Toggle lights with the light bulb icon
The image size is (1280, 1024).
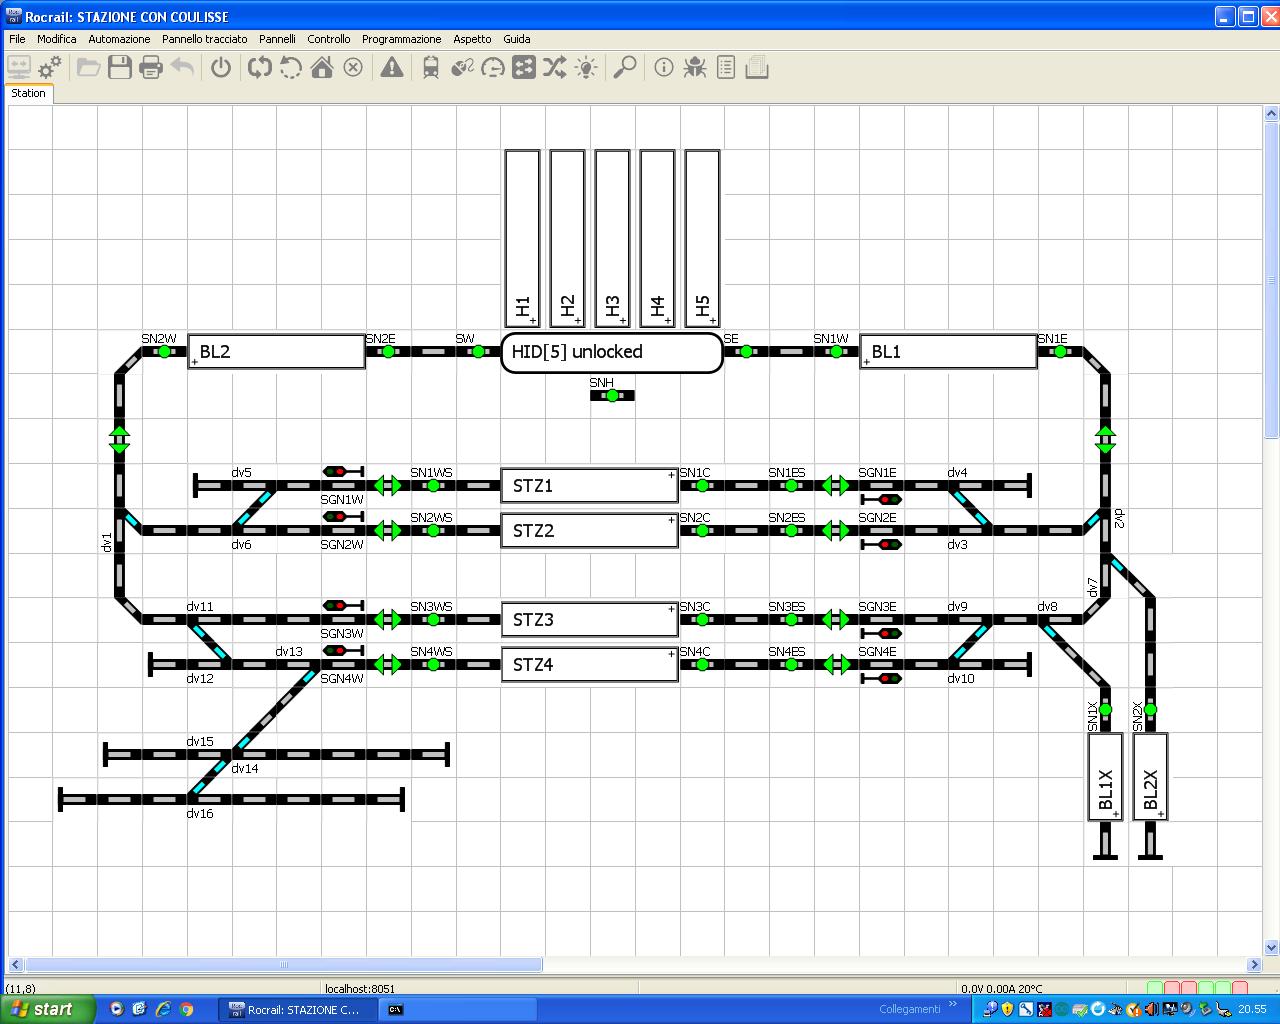coord(586,67)
